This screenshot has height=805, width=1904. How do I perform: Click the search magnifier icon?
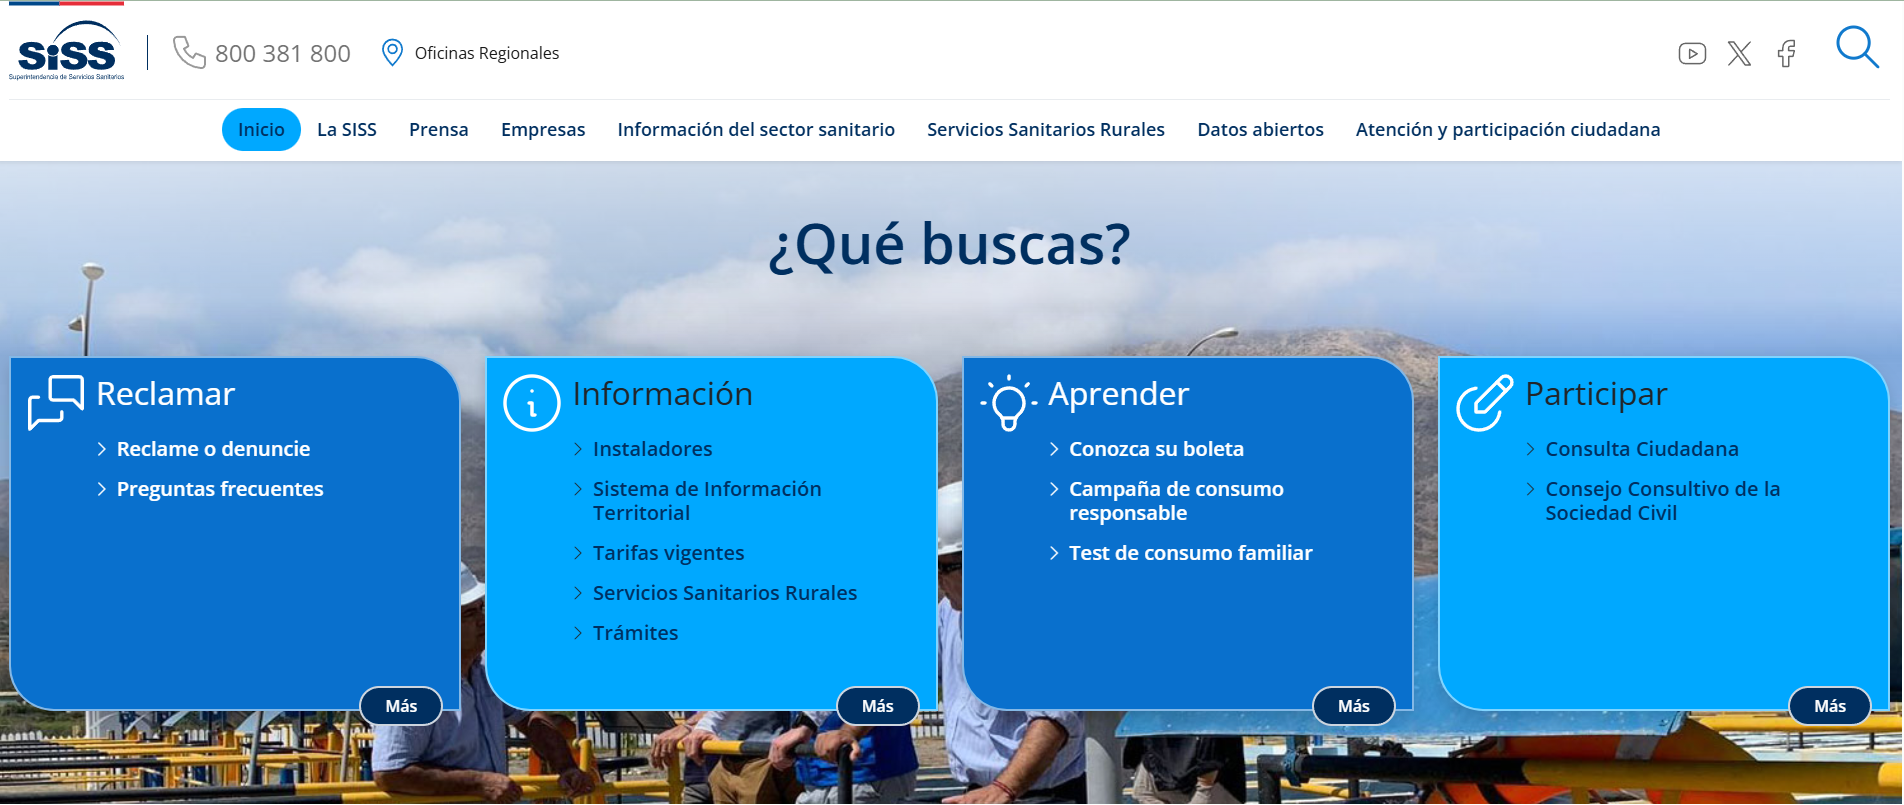coord(1857,47)
